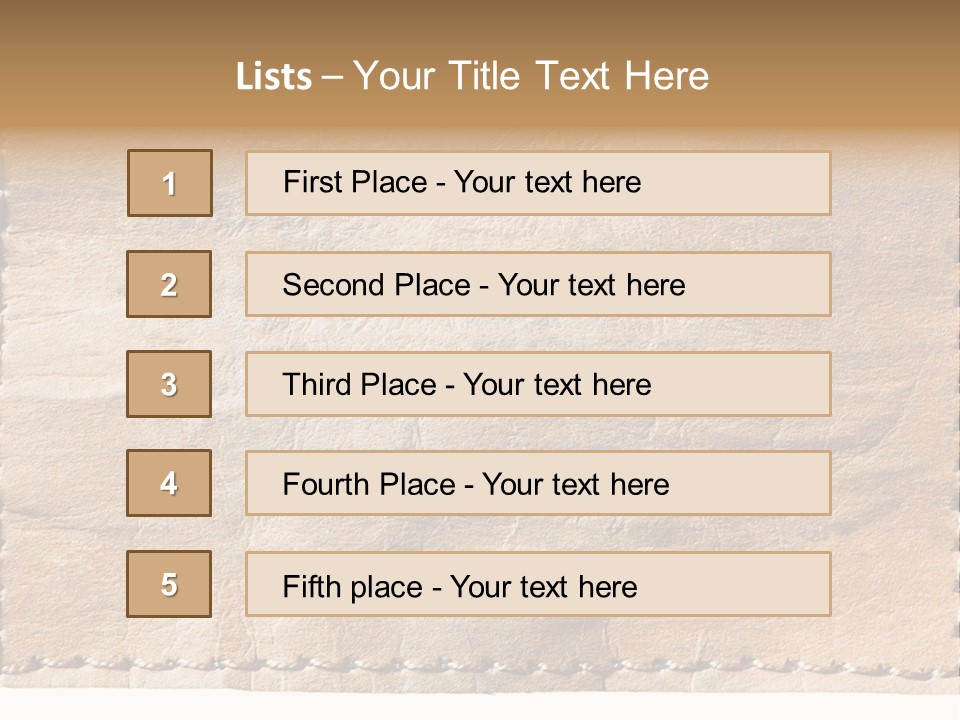
Task: Click the blank right end of Fifth place bar
Action: click(760, 584)
